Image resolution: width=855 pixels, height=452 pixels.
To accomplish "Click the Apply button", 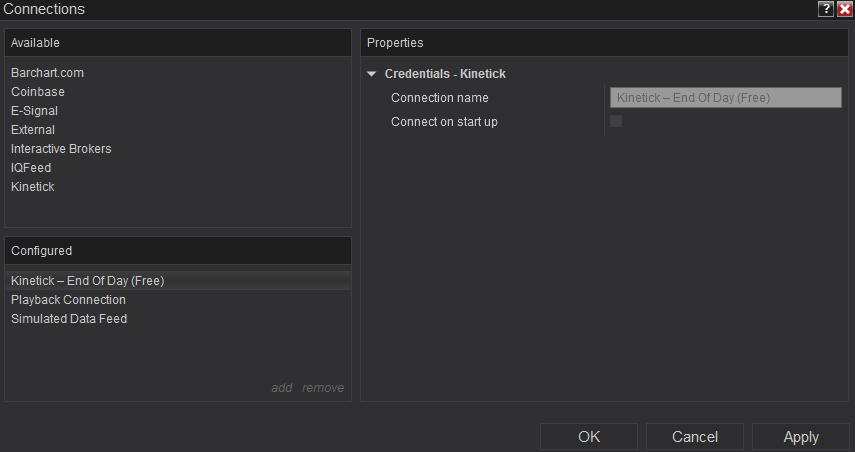I will (x=801, y=437).
